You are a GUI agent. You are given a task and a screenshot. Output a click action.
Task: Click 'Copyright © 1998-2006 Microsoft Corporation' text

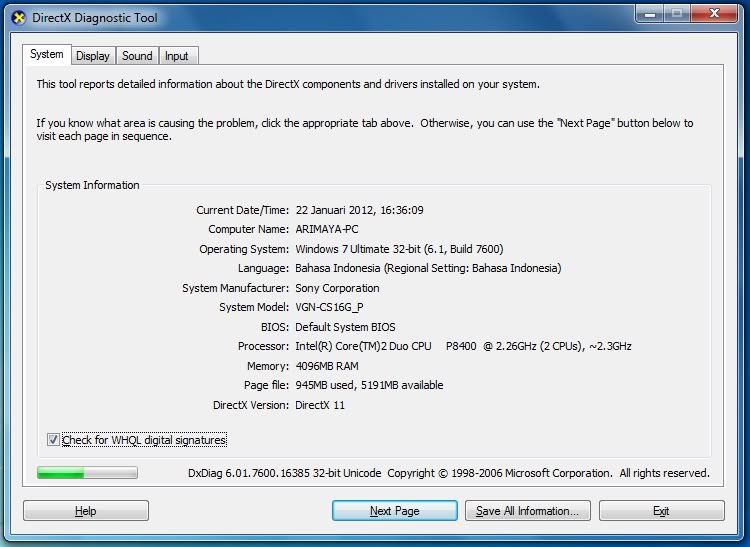[x=500, y=473]
